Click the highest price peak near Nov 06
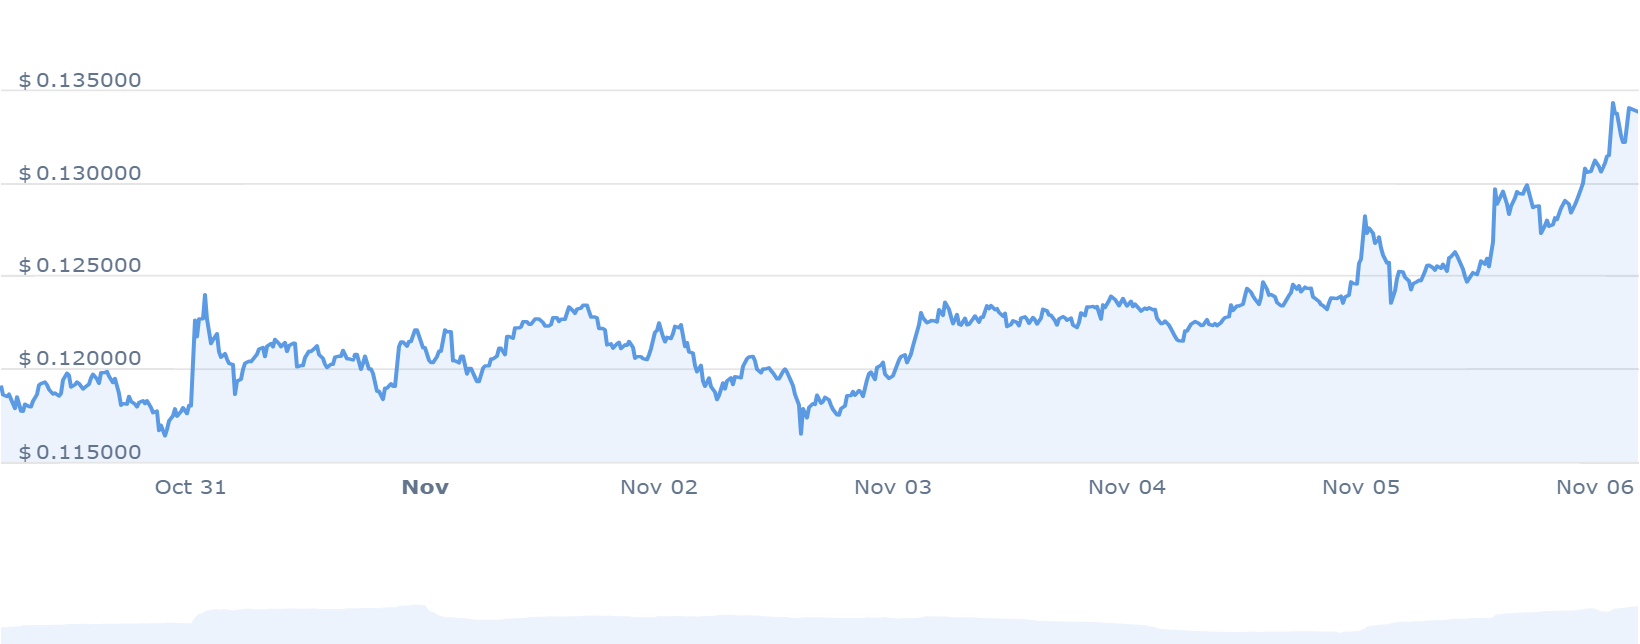This screenshot has height=644, width=1640. (1613, 103)
